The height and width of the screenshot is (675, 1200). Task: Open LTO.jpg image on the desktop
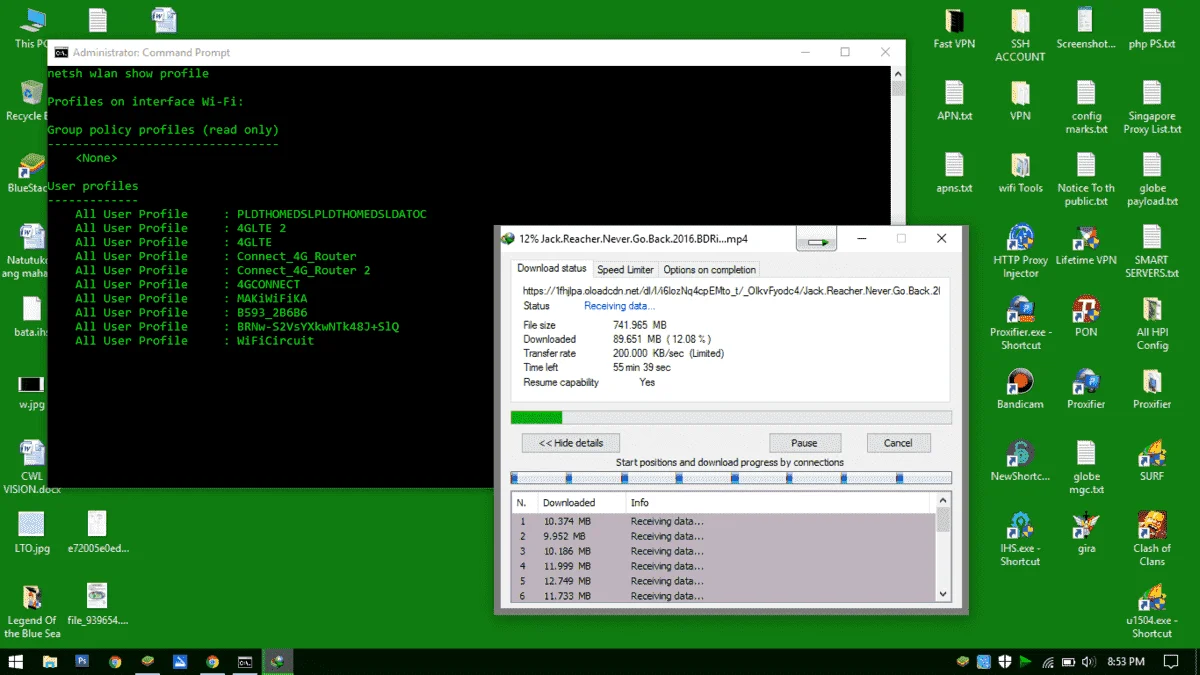32,533
